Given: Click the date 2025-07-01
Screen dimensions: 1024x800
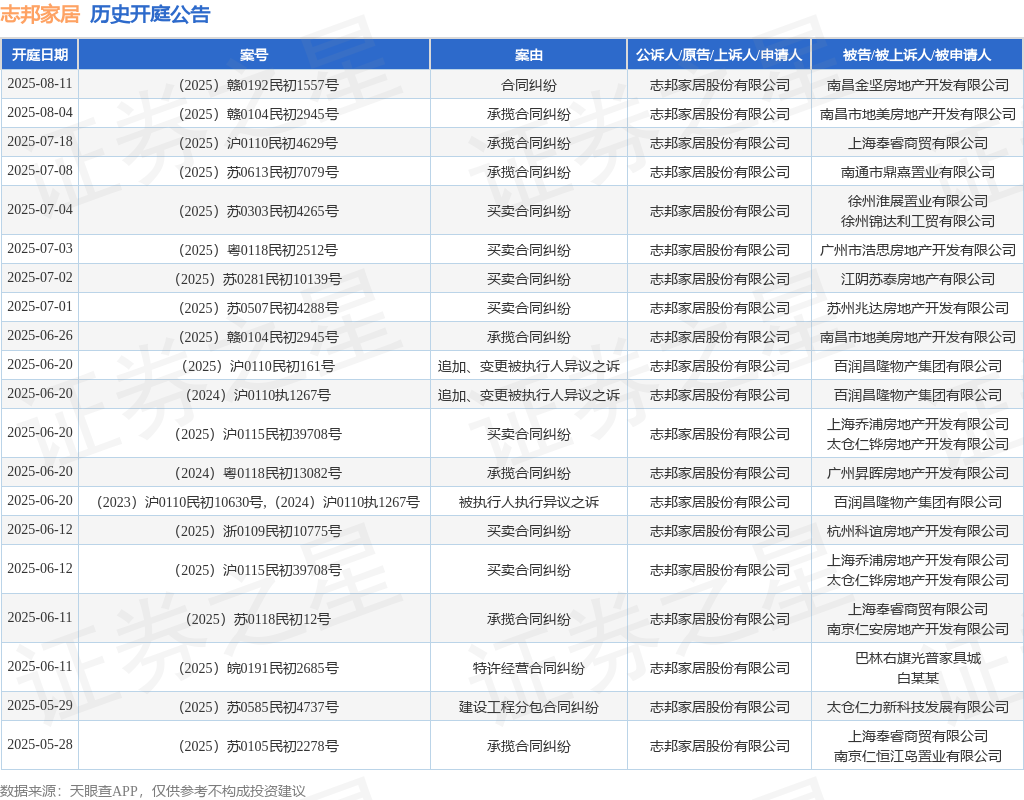Looking at the screenshot, I should point(40,306).
